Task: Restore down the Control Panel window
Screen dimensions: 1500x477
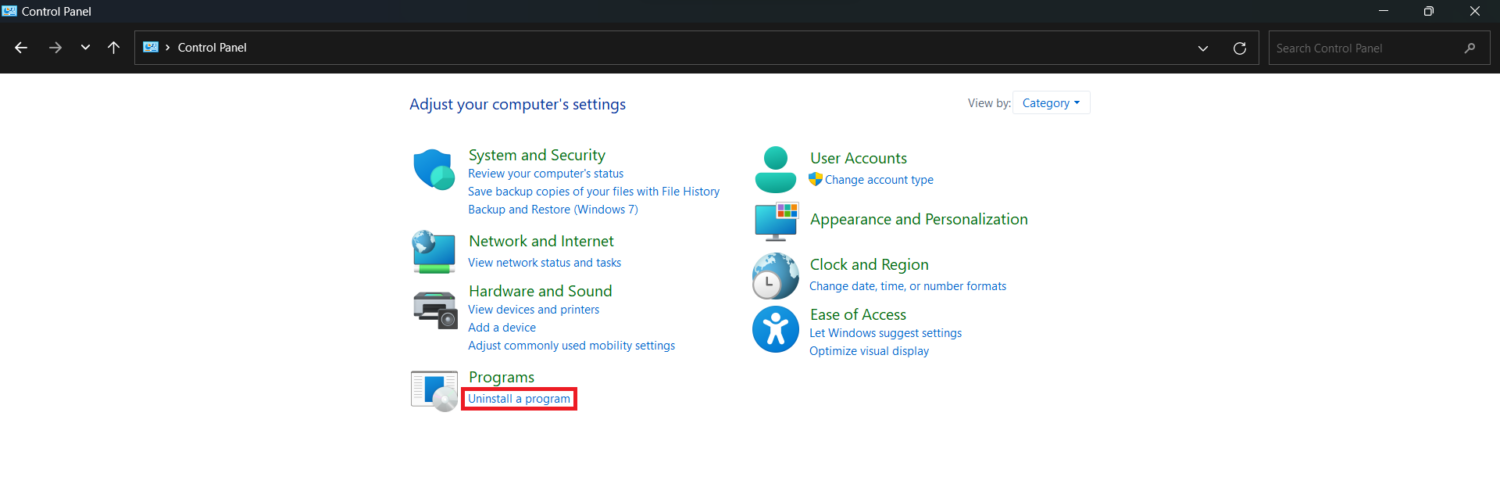Action: pyautogui.click(x=1429, y=11)
